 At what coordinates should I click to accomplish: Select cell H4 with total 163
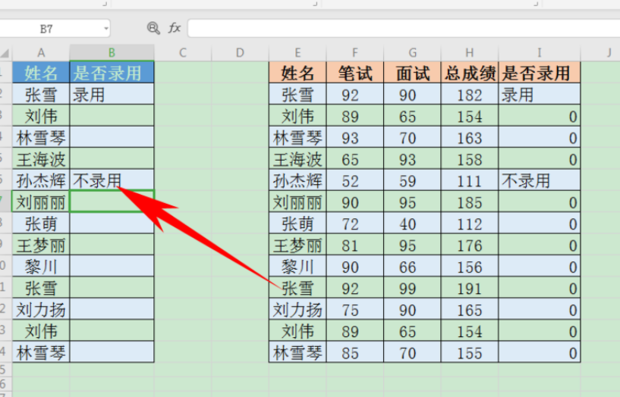coord(469,137)
